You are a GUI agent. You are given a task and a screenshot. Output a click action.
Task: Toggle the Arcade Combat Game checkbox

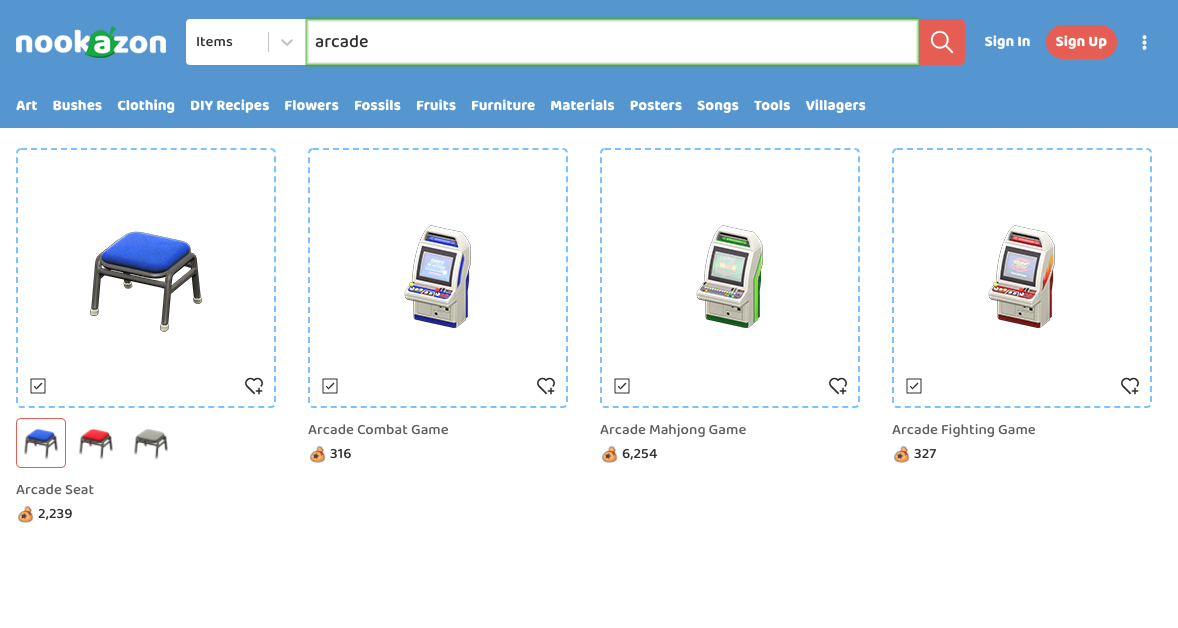pos(329,385)
